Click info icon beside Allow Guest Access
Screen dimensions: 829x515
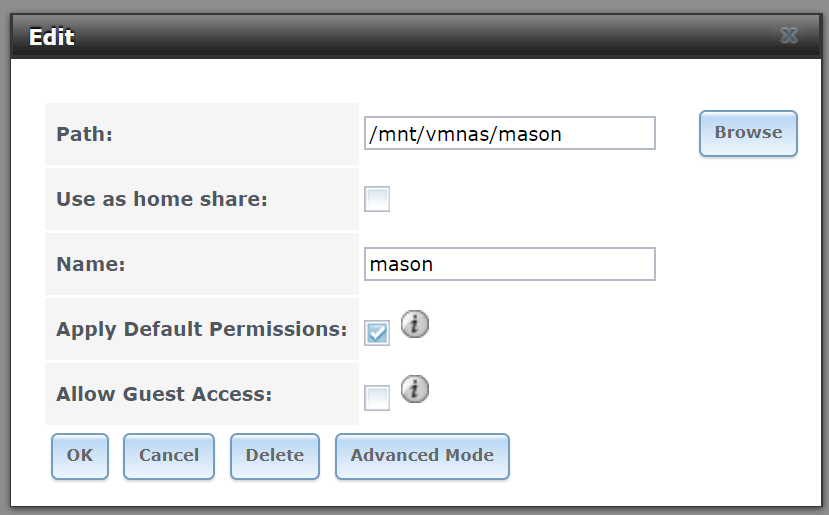coord(414,389)
